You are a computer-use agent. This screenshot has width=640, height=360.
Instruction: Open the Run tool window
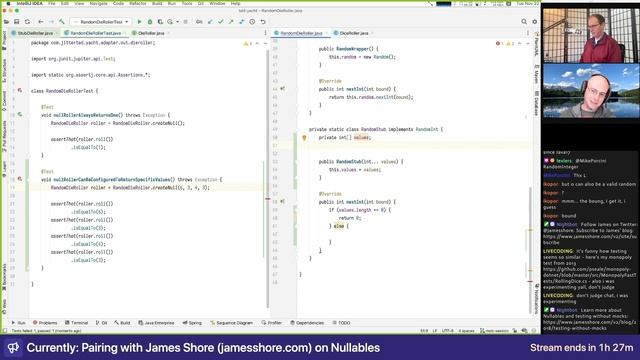[x=18, y=322]
